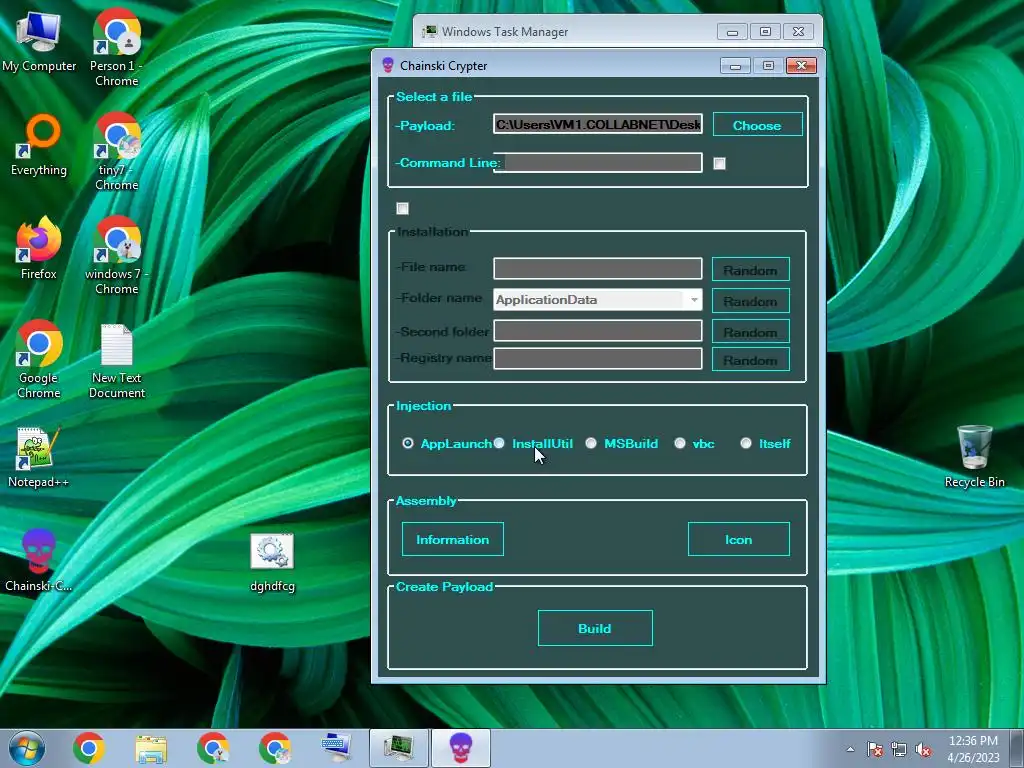The width and height of the screenshot is (1024, 768).
Task: Select the Itself injection option
Action: pyautogui.click(x=746, y=443)
